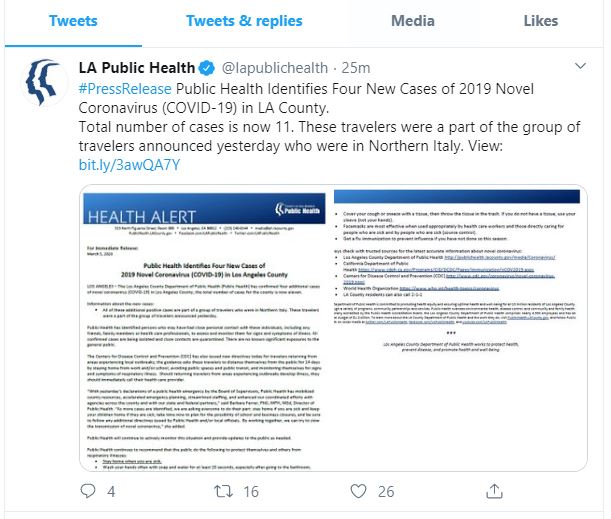The image size is (611, 519).
Task: Click the 25m tweet timestamp
Action: tap(356, 68)
